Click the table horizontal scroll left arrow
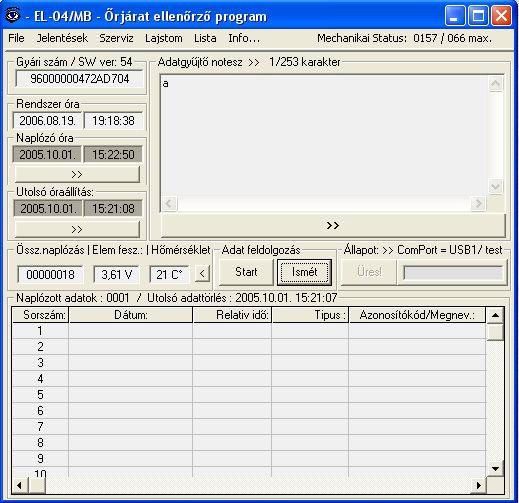Image resolution: width=519 pixels, height=503 pixels. [x=20, y=485]
